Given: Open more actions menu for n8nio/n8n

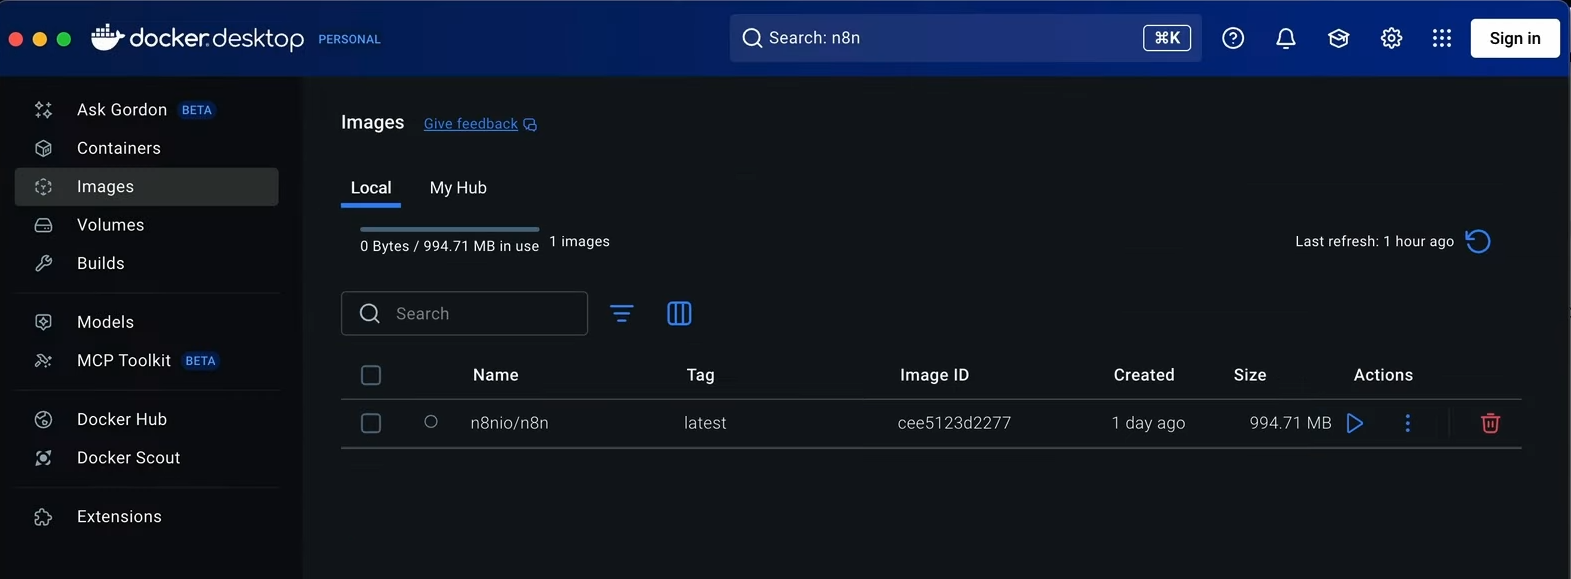Looking at the screenshot, I should pos(1408,423).
